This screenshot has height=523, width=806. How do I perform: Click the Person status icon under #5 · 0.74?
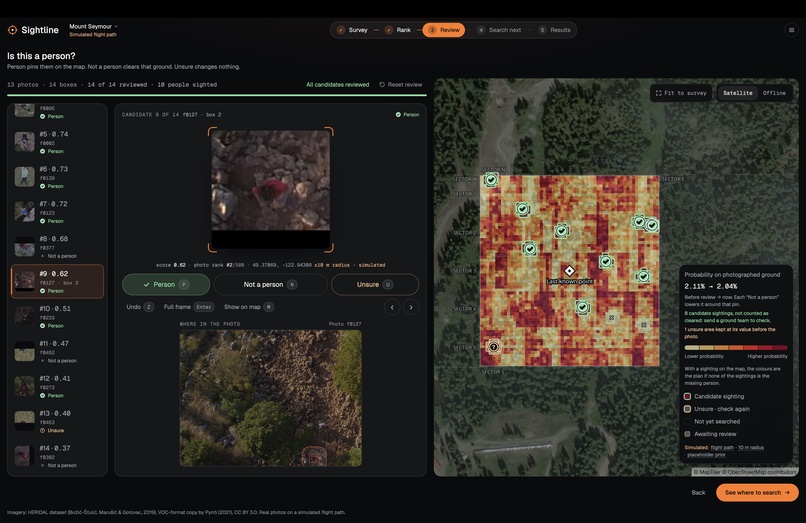pyautogui.click(x=43, y=151)
